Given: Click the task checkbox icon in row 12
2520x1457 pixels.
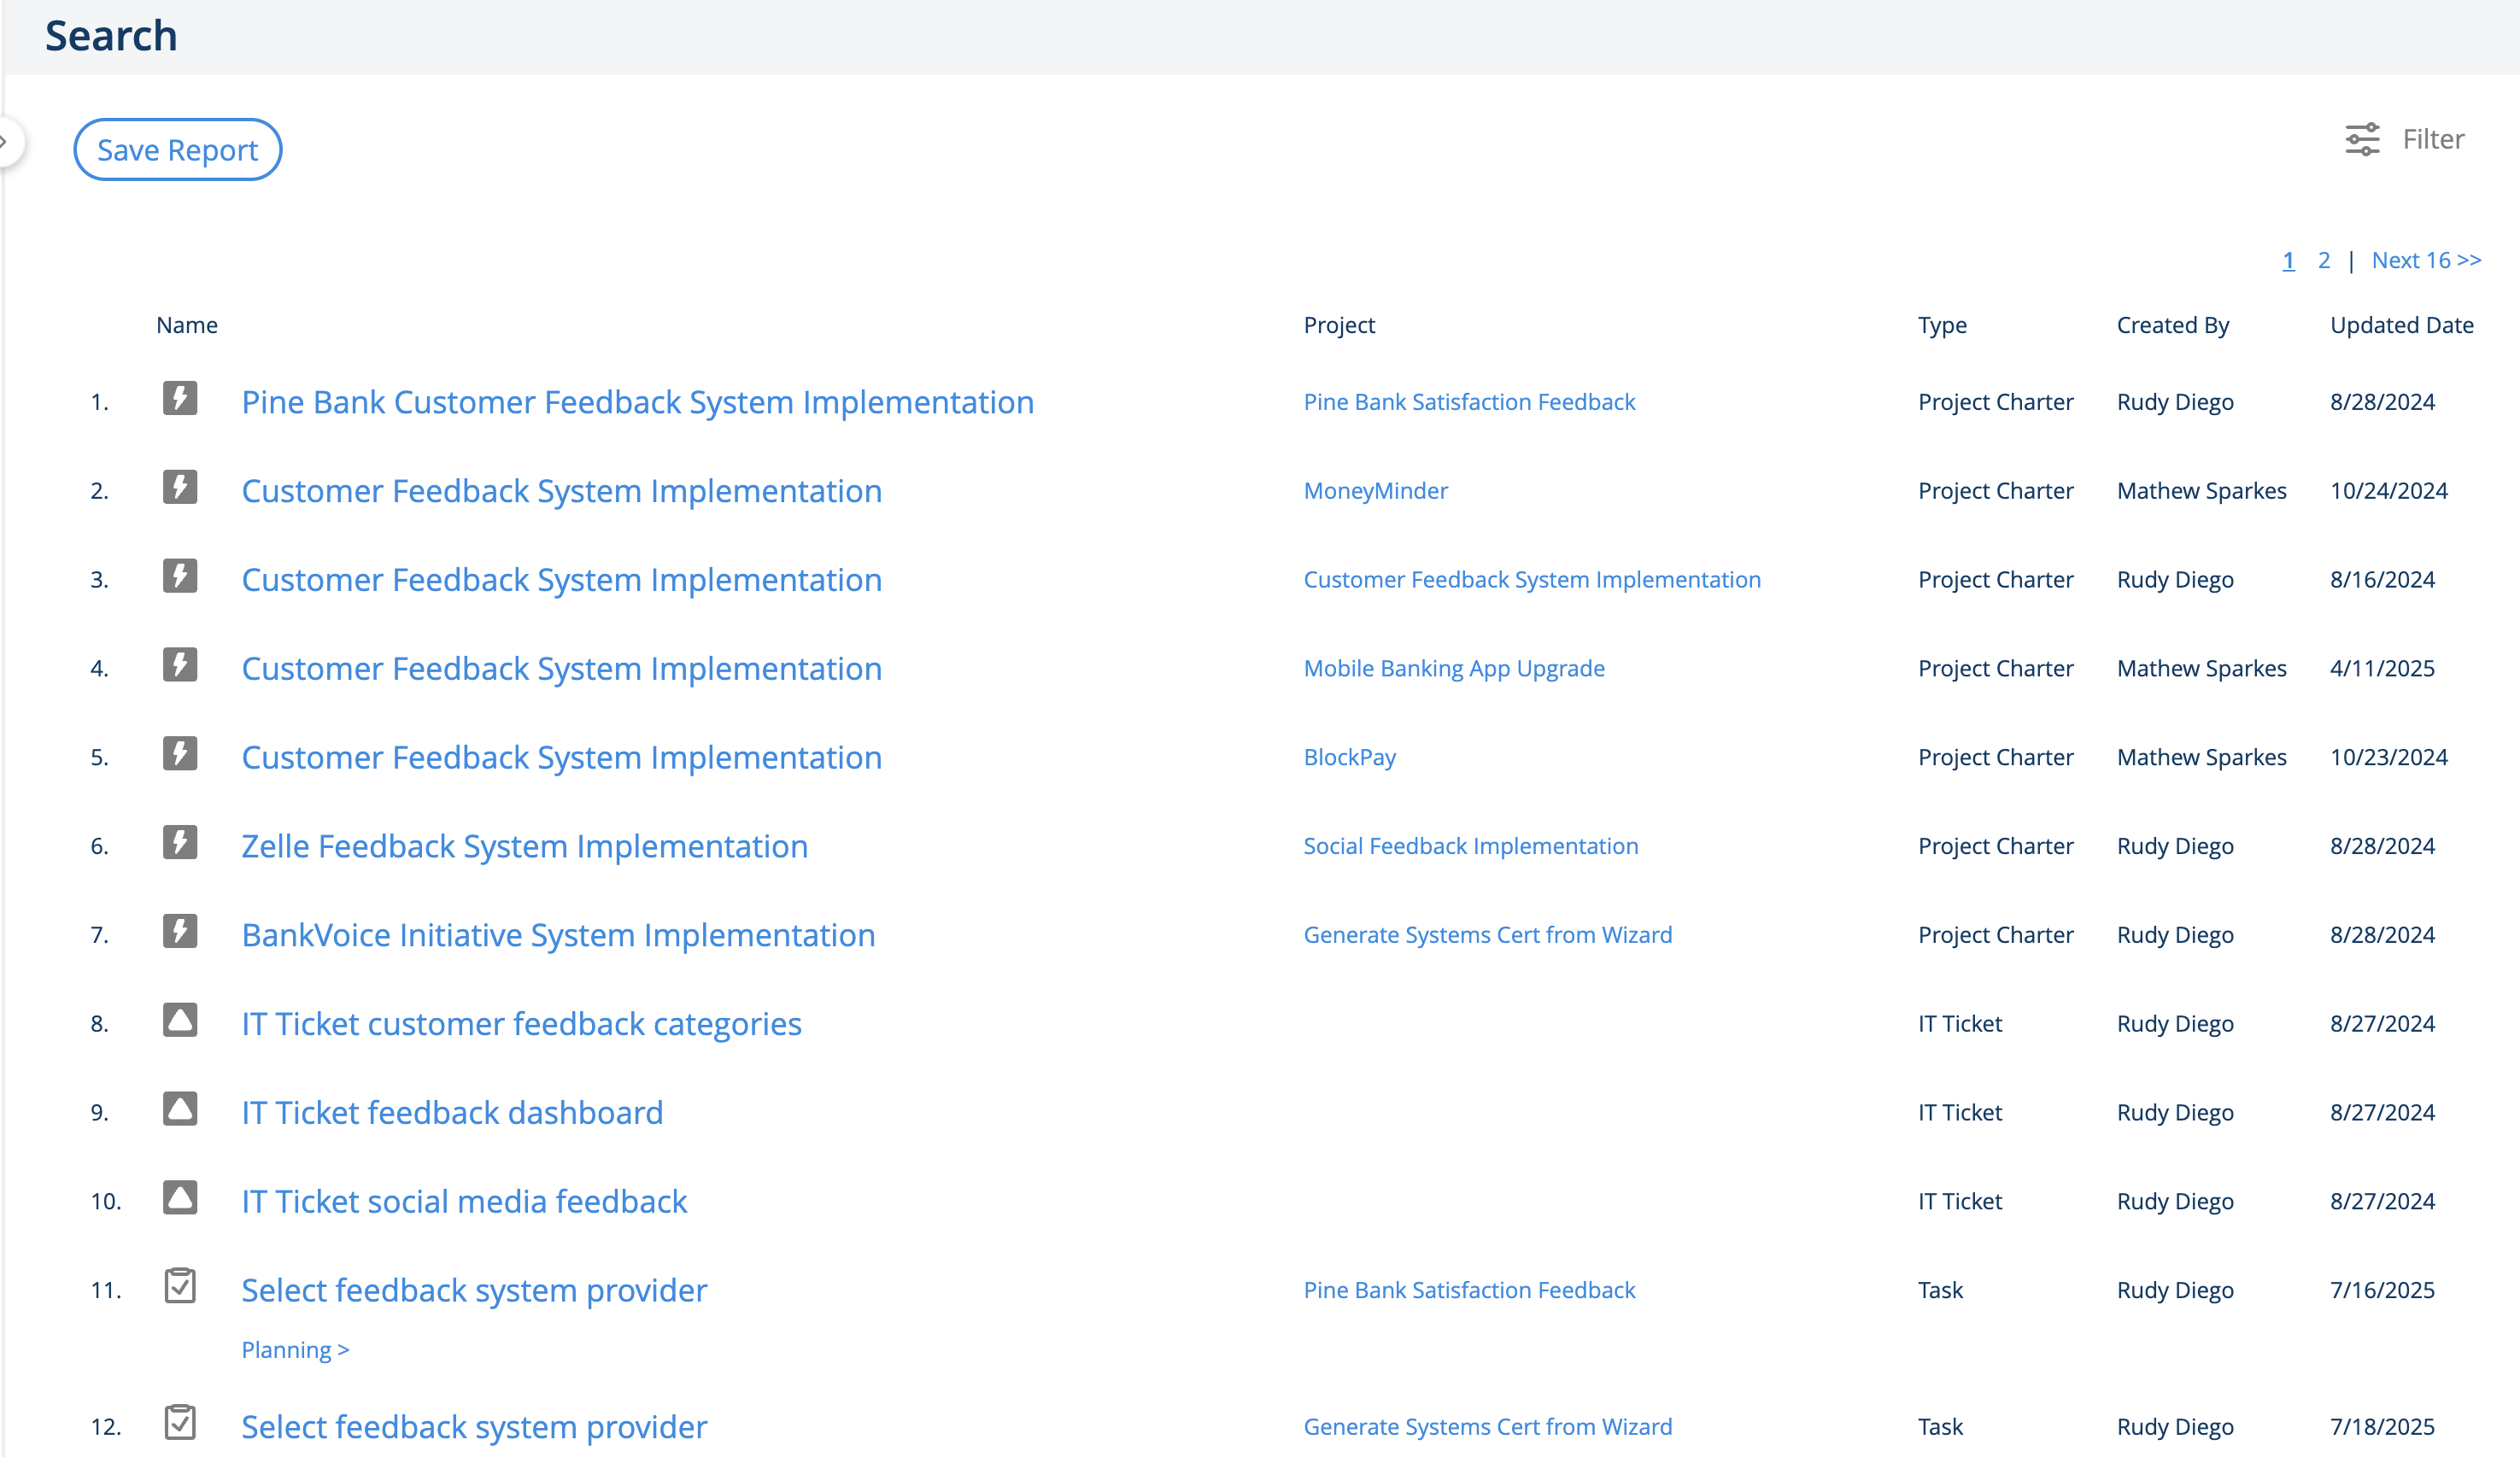Looking at the screenshot, I should click(x=180, y=1422).
